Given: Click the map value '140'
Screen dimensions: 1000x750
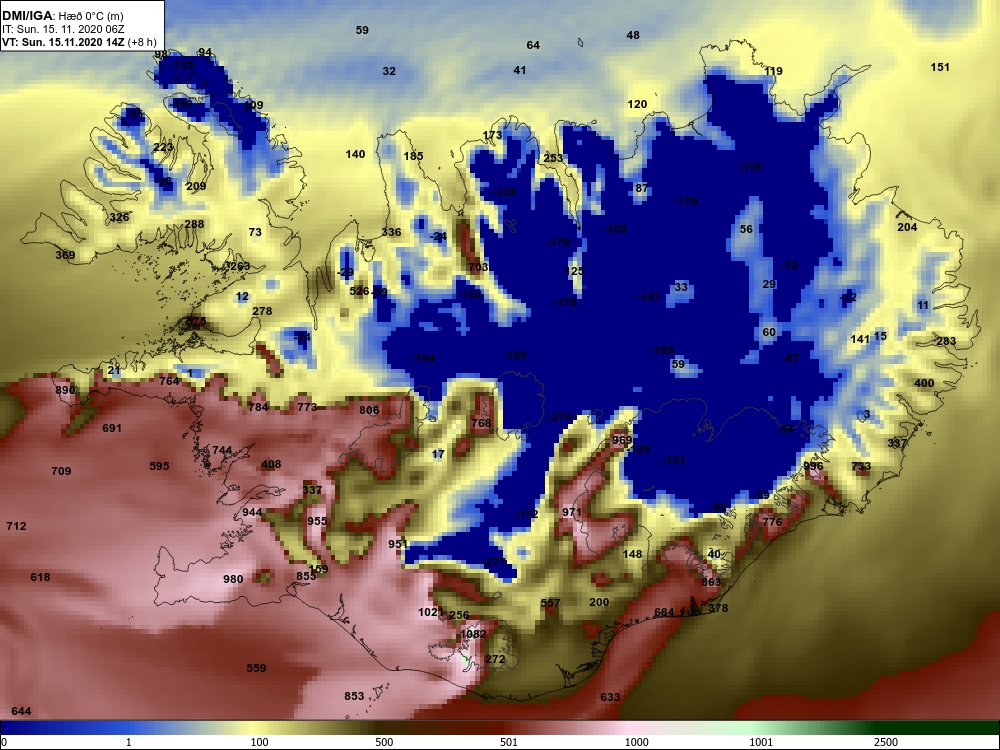Looking at the screenshot, I should pyautogui.click(x=355, y=154).
